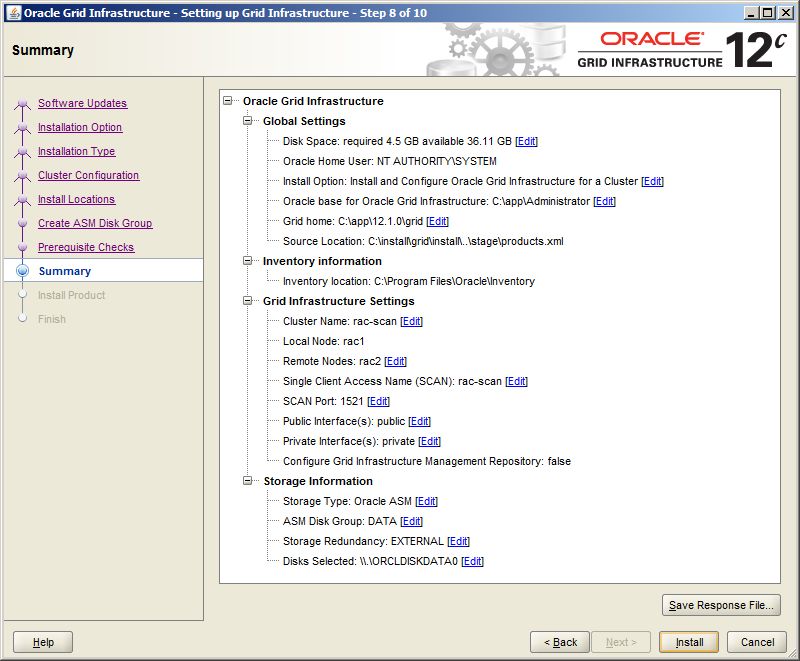The image size is (800, 661).
Task: Edit the Single Client Access Name
Action: point(516,381)
